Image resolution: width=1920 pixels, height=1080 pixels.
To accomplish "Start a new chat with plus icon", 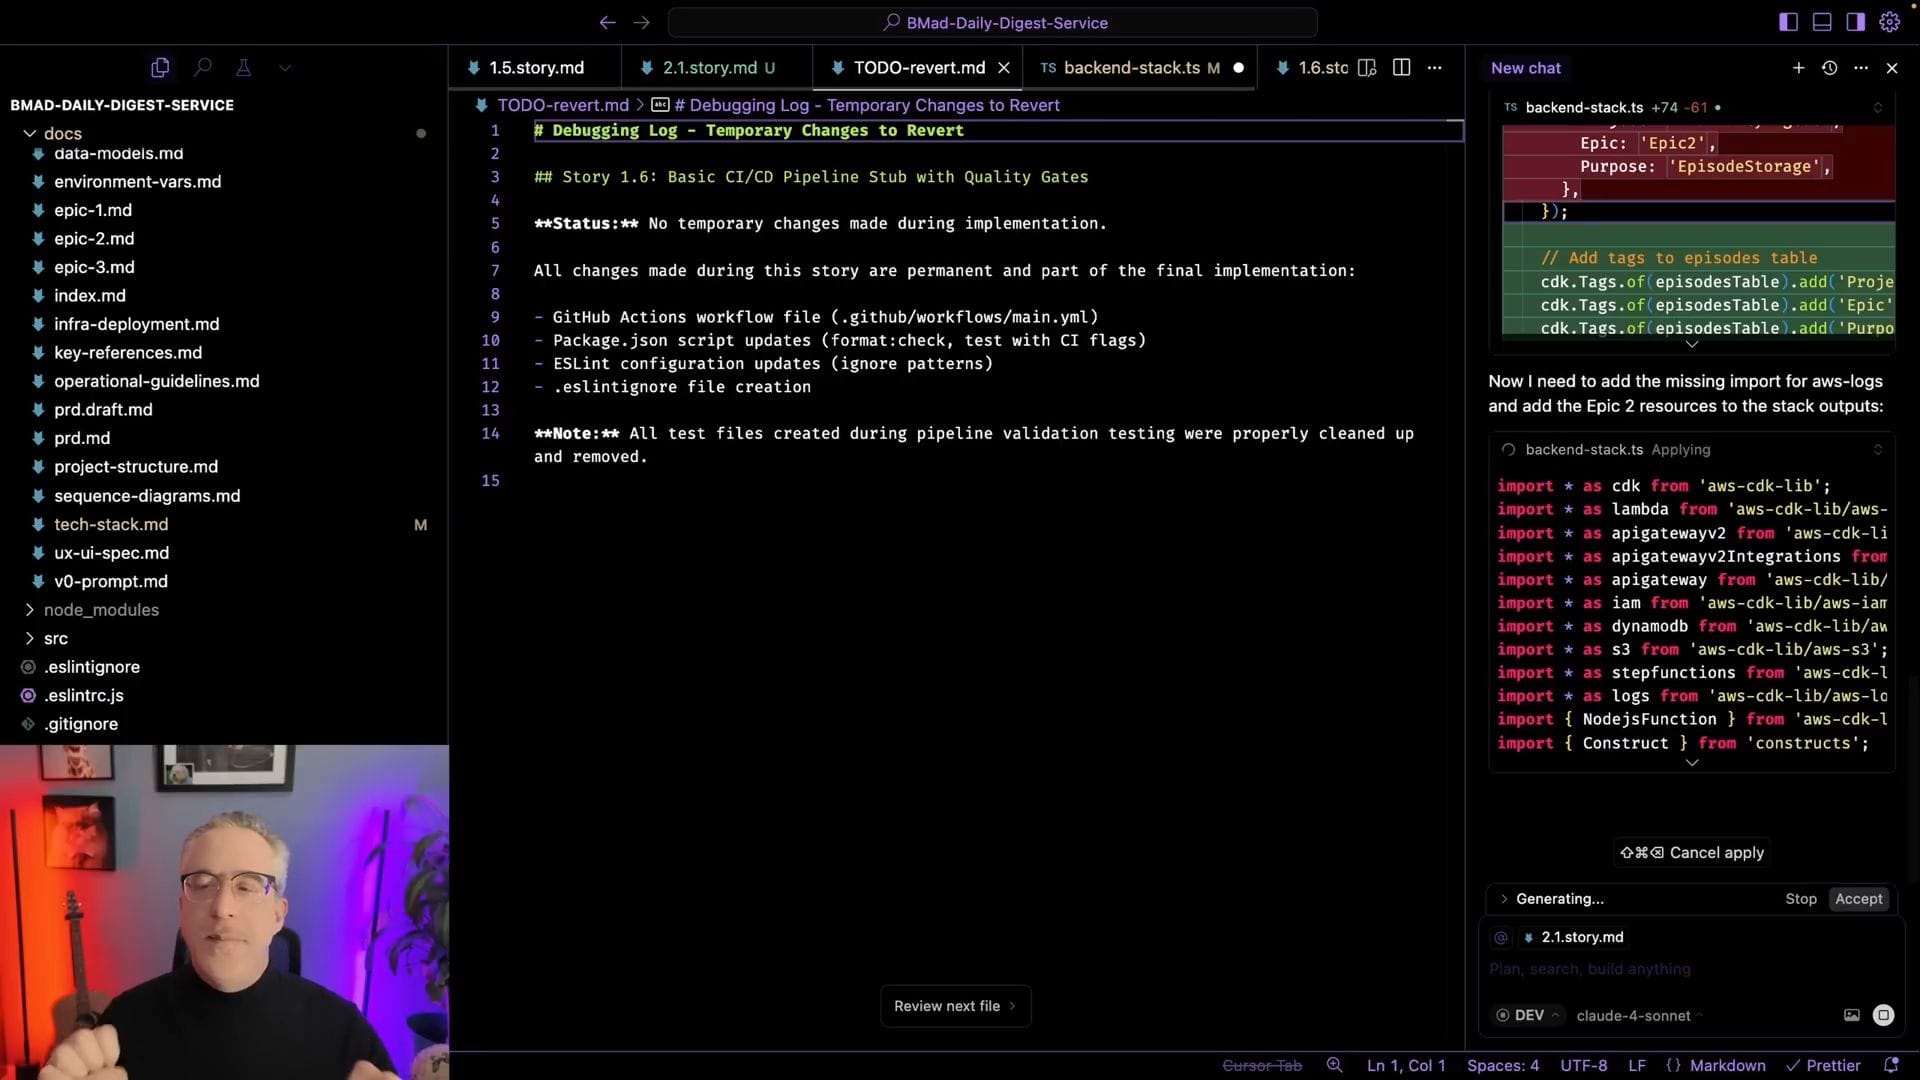I will [1798, 68].
